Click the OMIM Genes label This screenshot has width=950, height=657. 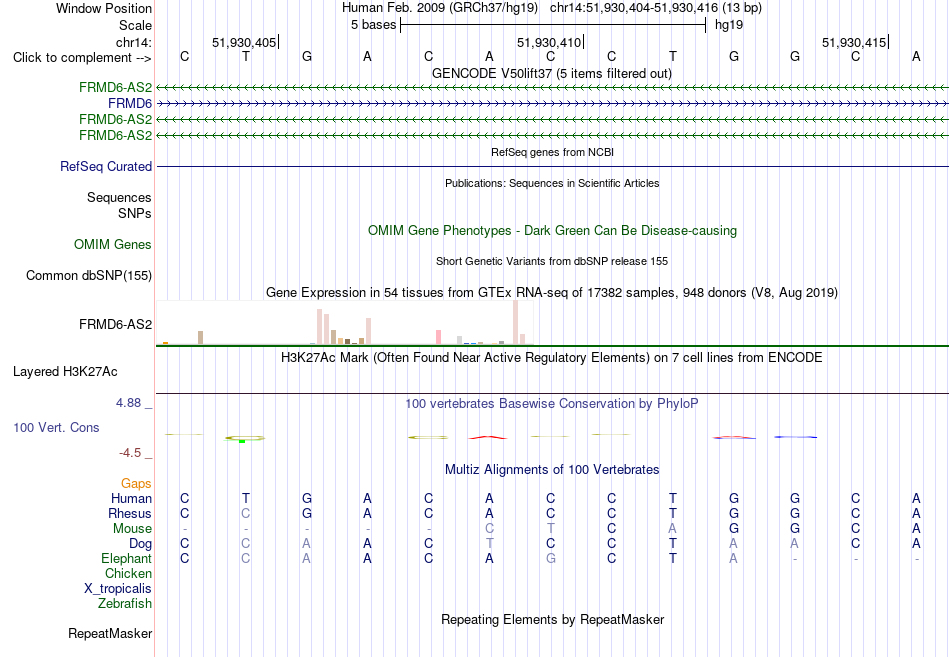pyautogui.click(x=113, y=244)
